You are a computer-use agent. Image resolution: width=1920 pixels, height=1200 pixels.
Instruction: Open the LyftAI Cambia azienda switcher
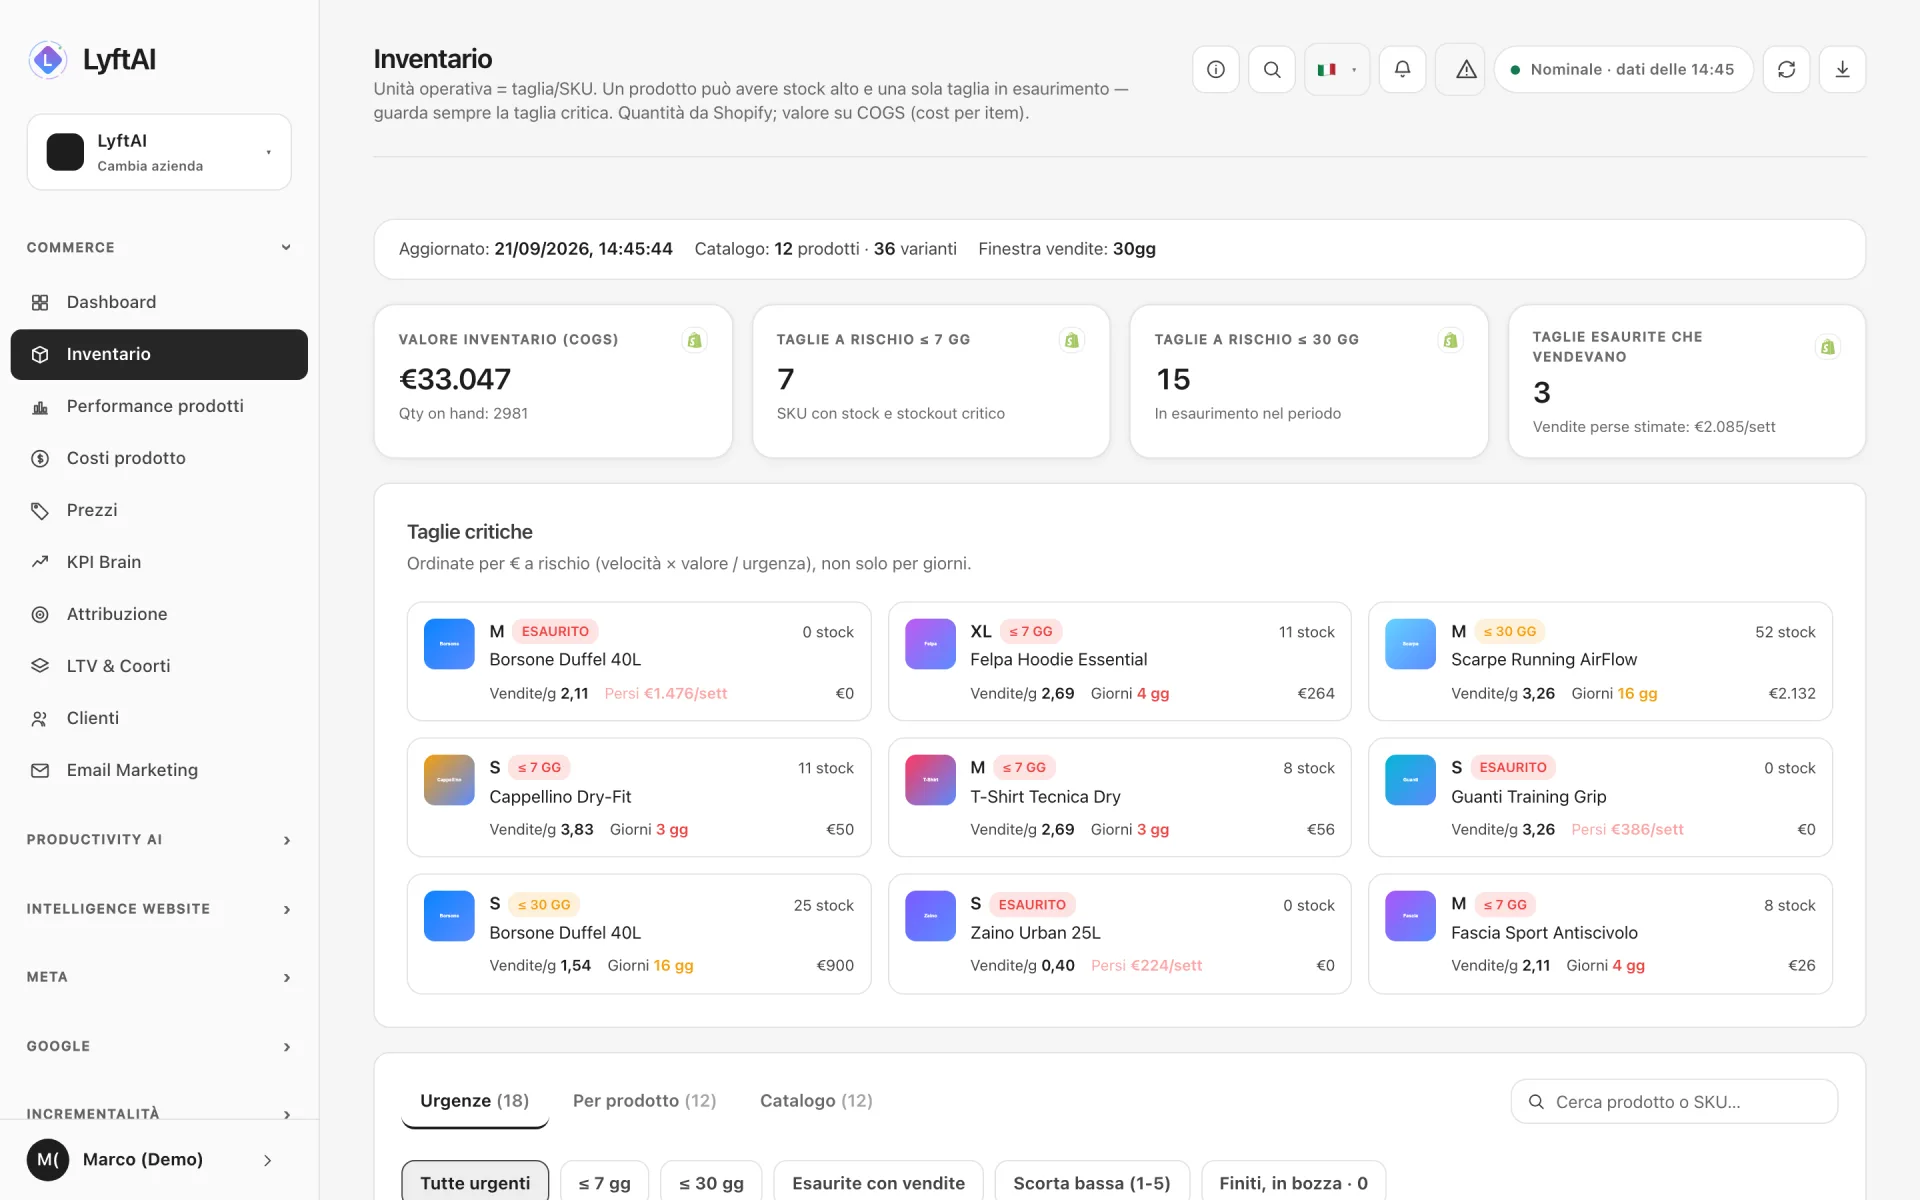click(x=159, y=152)
